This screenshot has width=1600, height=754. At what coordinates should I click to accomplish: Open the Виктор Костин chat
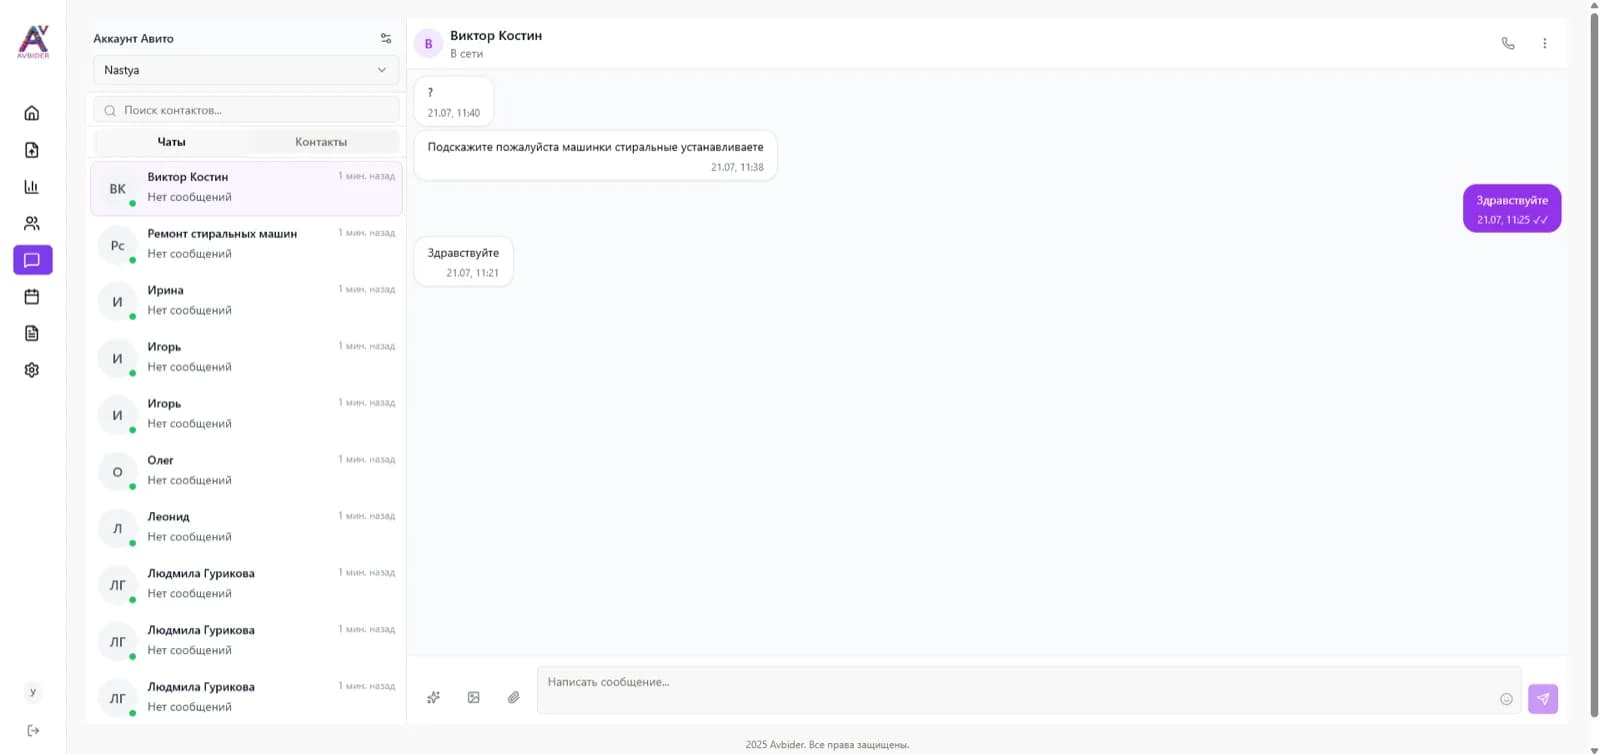(x=246, y=188)
